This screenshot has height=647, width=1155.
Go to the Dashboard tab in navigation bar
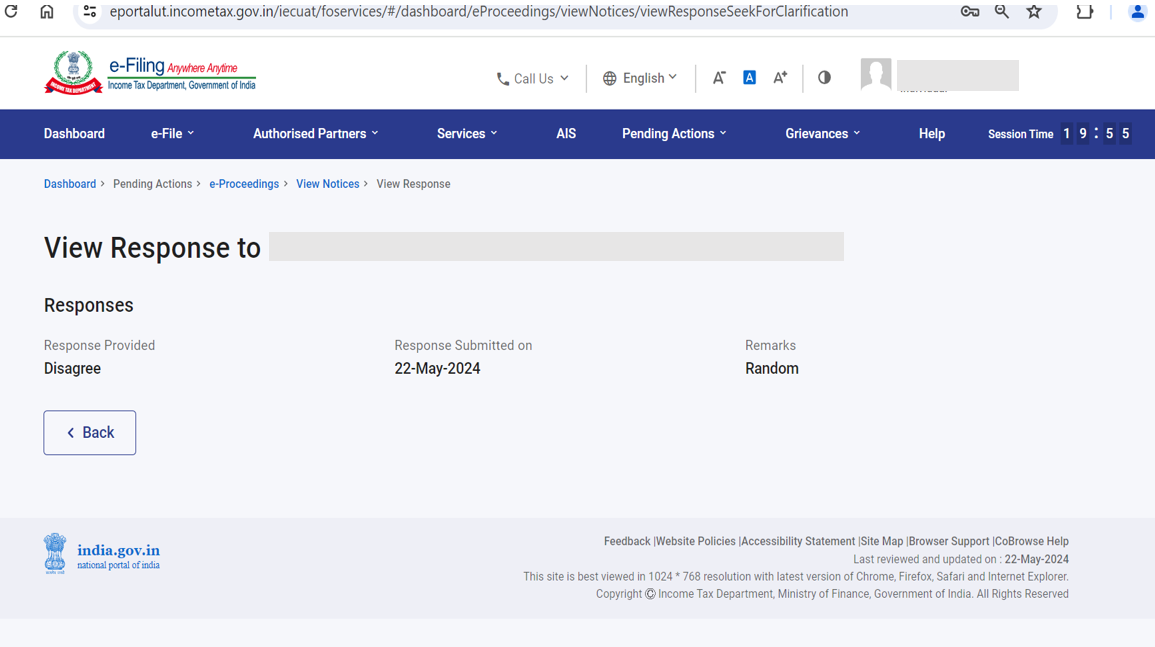coord(74,134)
